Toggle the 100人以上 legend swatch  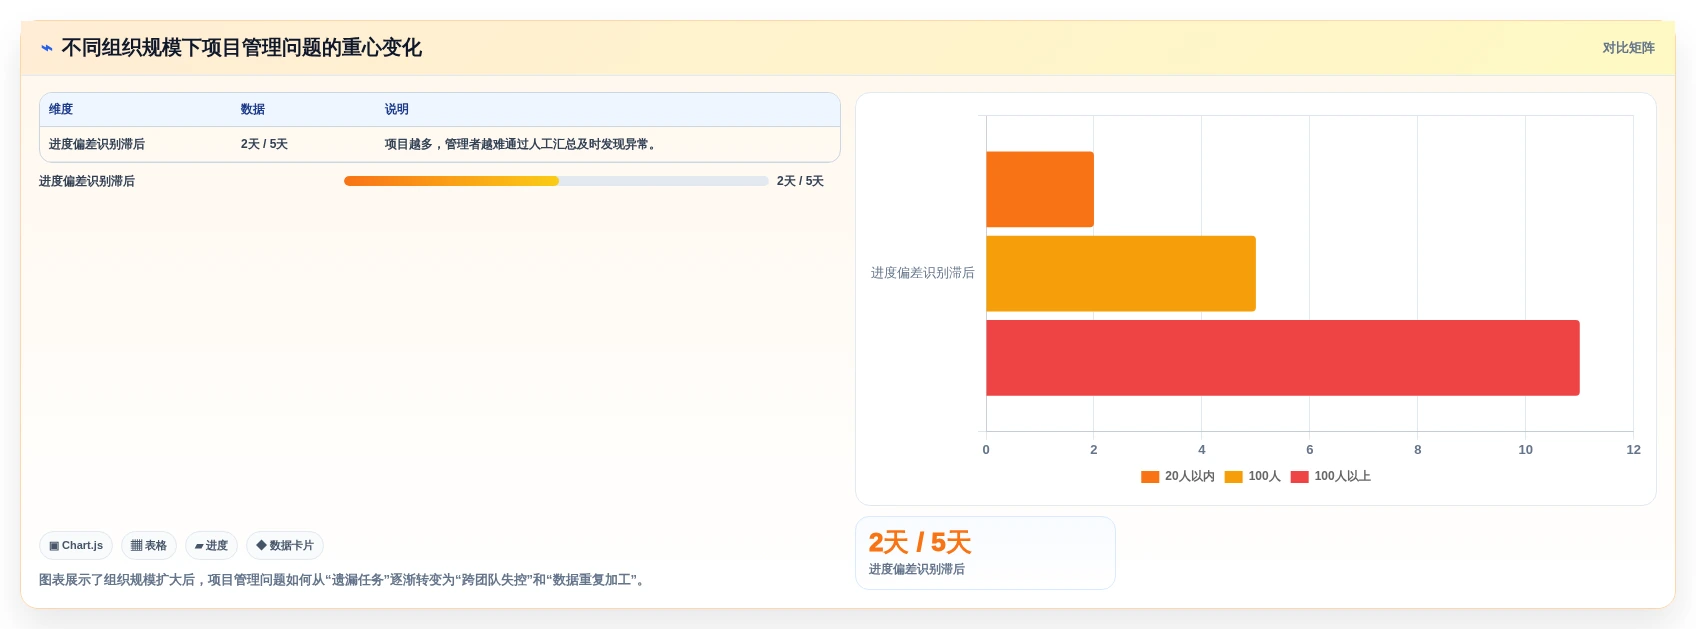[x=1299, y=477]
